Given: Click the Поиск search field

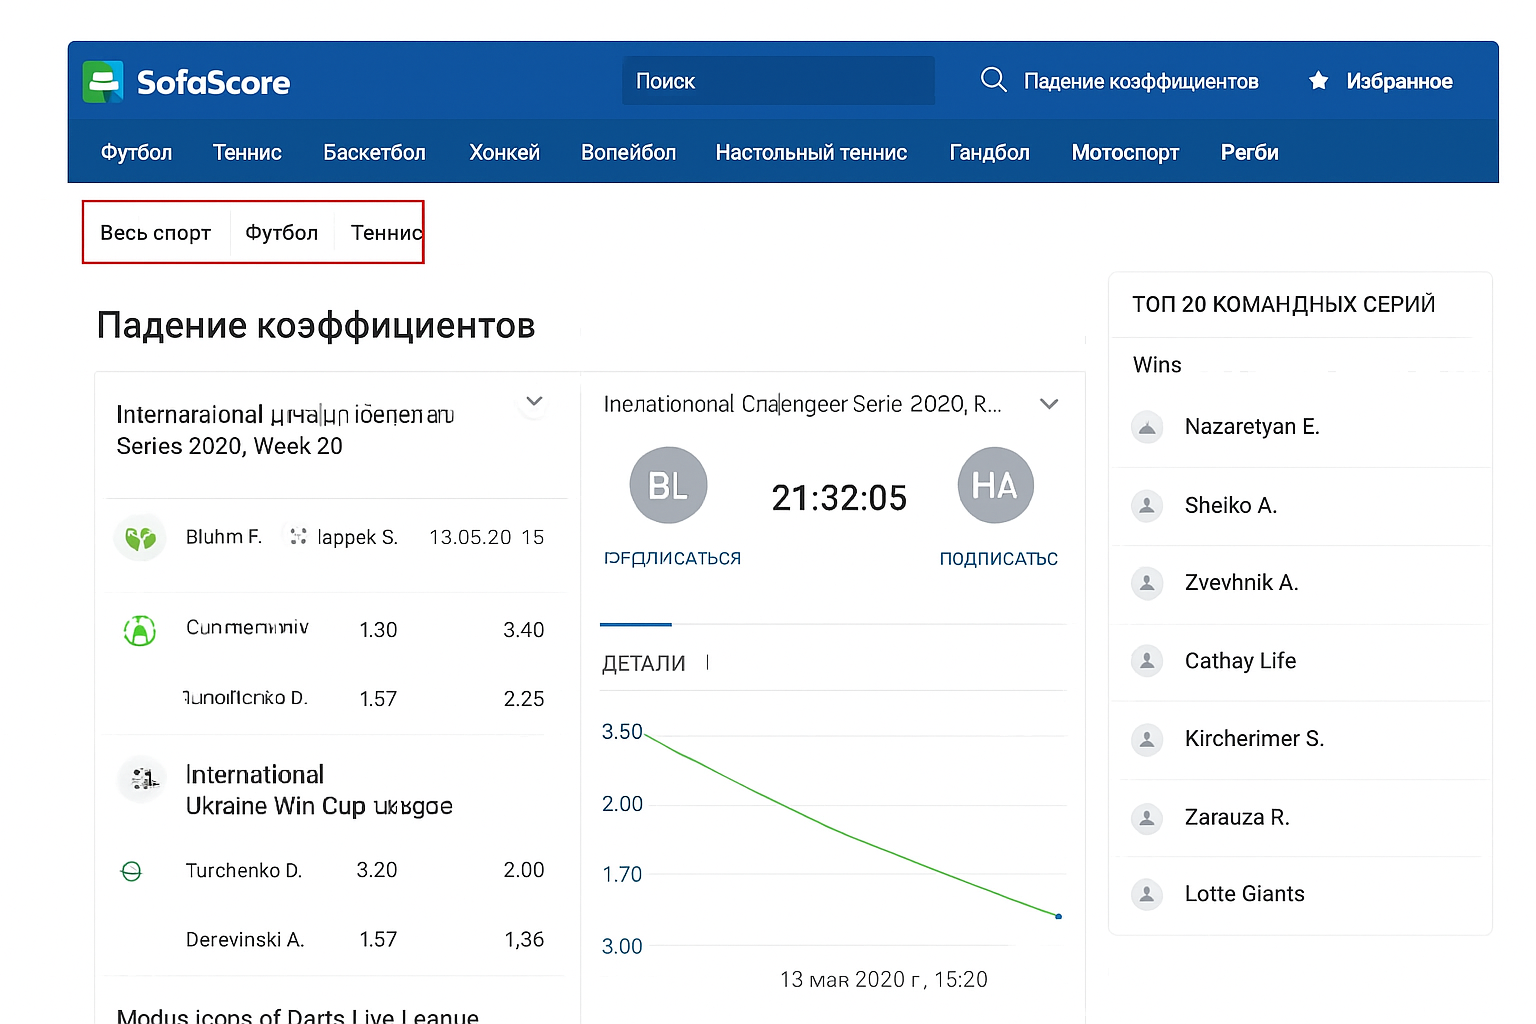Looking at the screenshot, I should (778, 81).
